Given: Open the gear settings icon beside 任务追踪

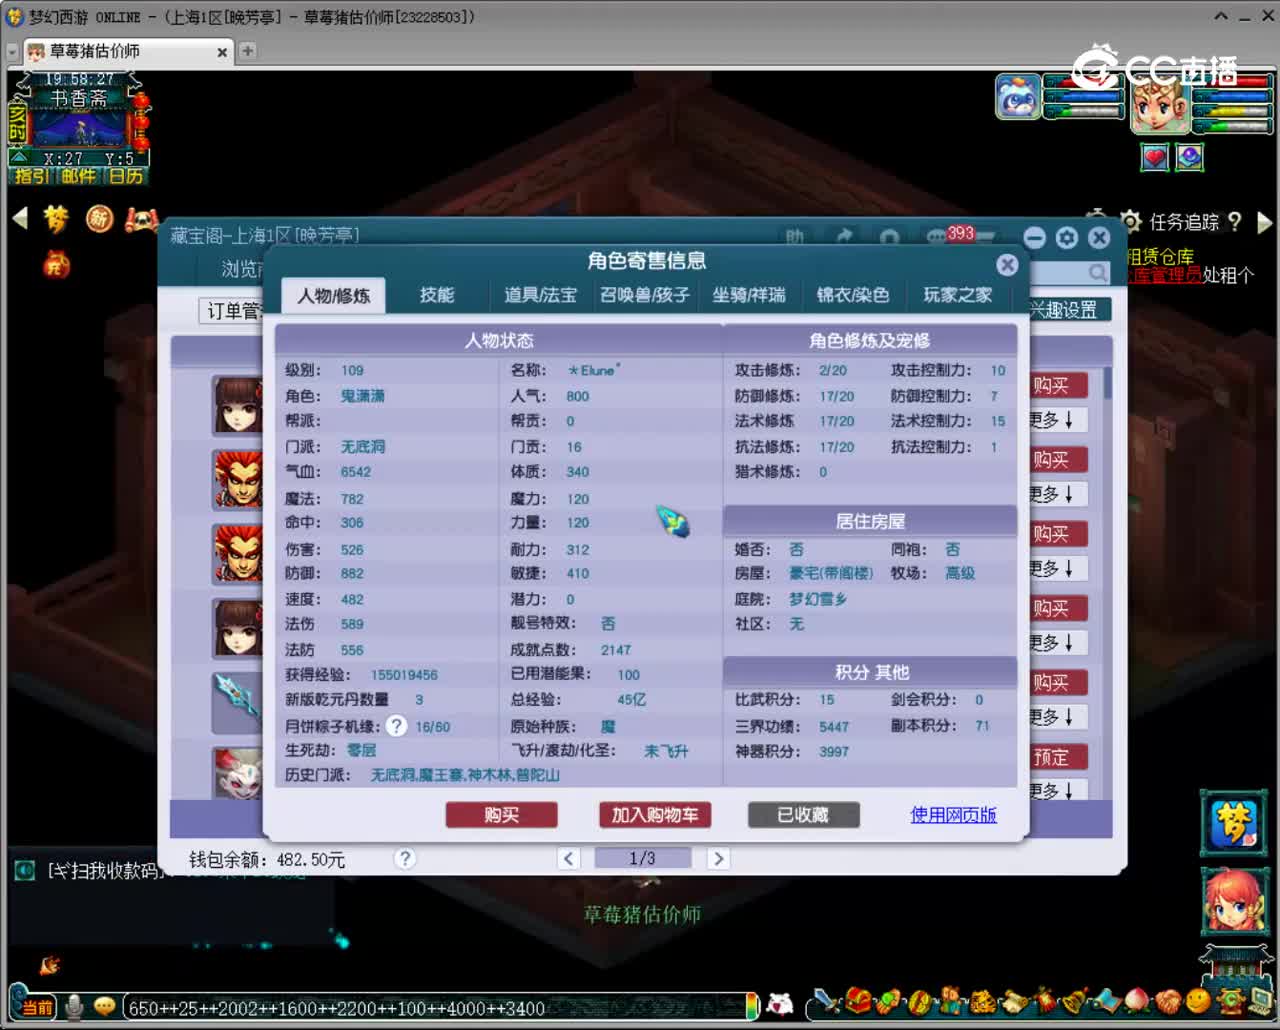Looking at the screenshot, I should (x=1132, y=222).
